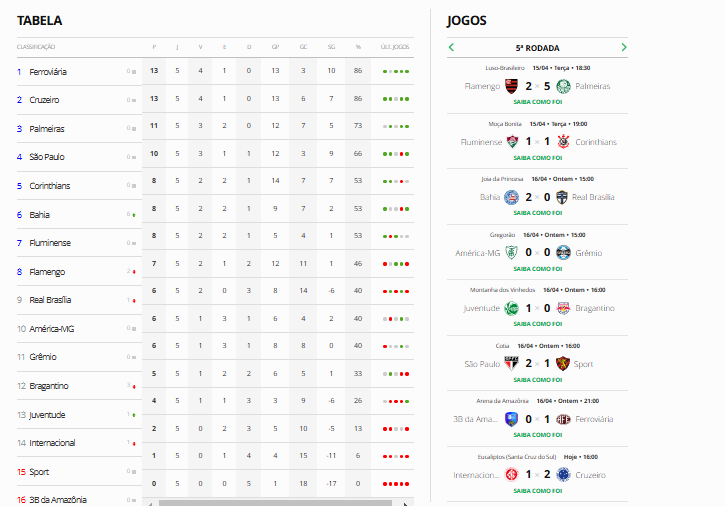Click the Fluminense crest in the match list
This screenshot has height=506, width=726.
(512, 142)
